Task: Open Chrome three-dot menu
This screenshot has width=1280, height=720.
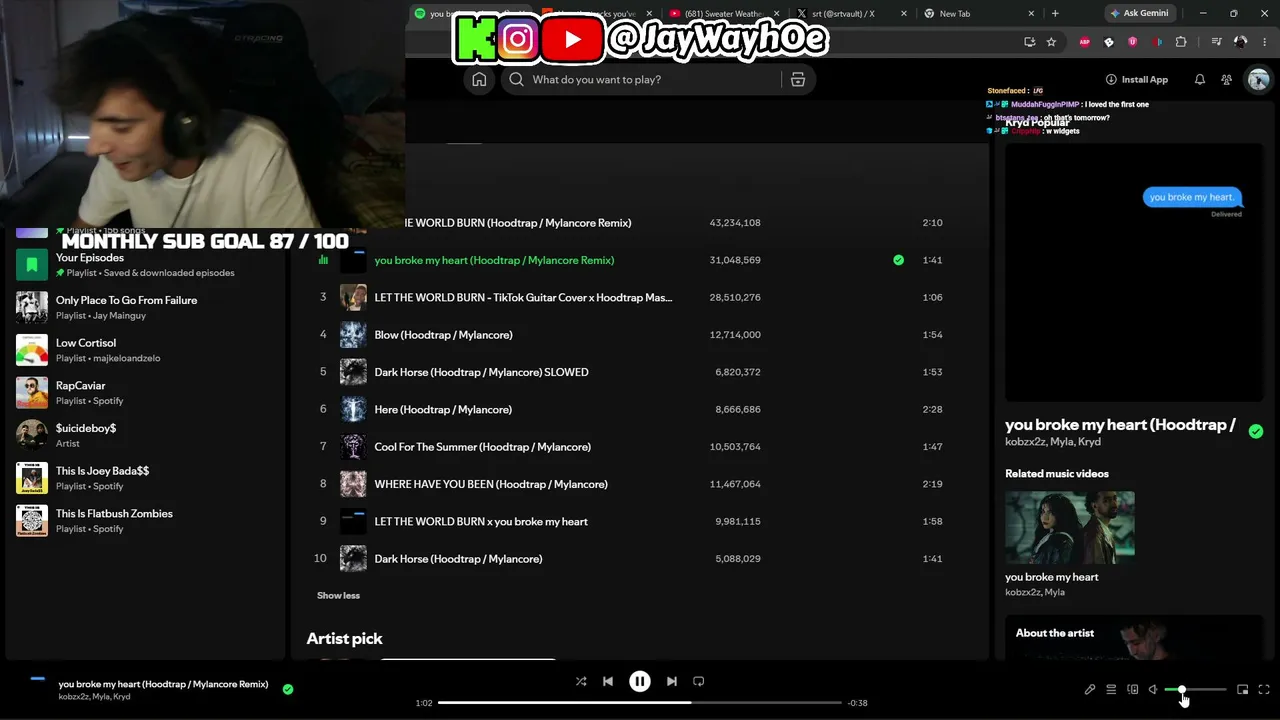Action: click(1263, 42)
